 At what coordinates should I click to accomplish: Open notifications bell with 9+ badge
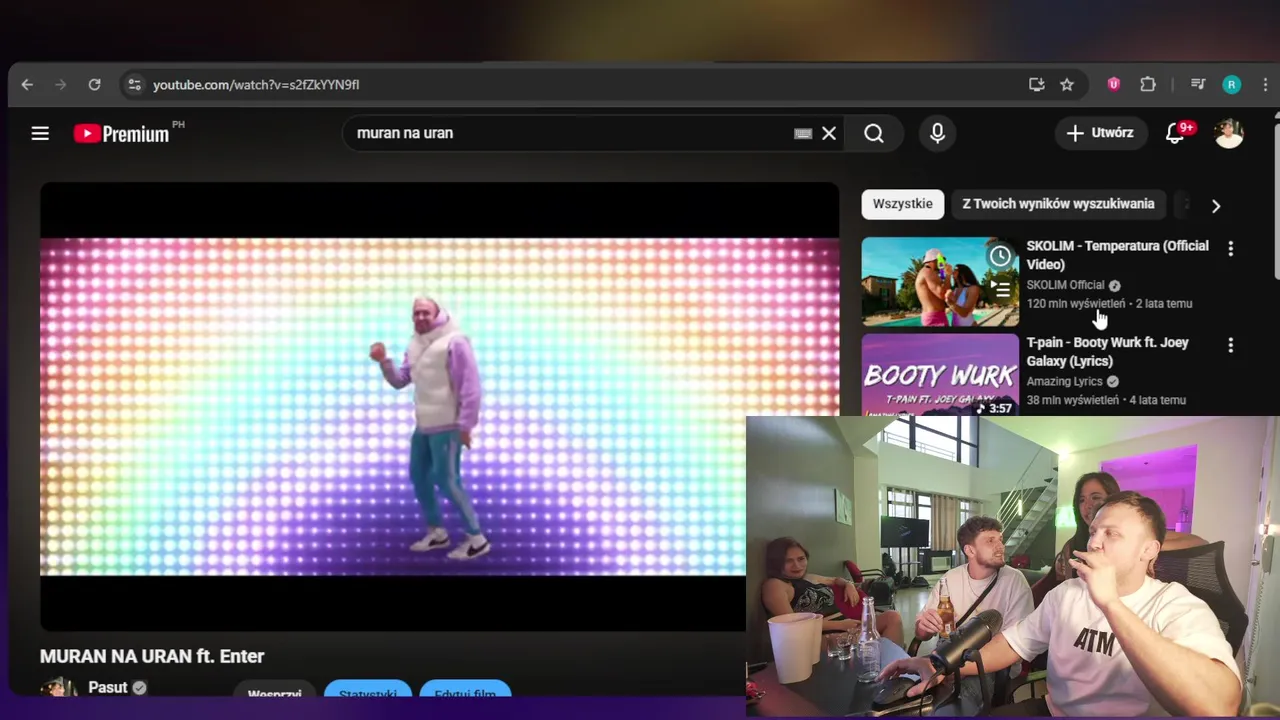tap(1177, 133)
